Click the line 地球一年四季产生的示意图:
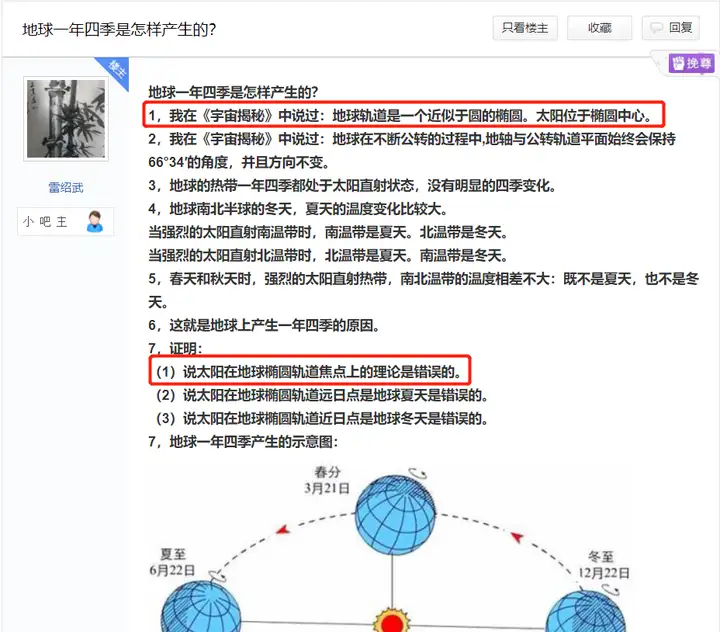Image resolution: width=720 pixels, height=632 pixels. 243,442
